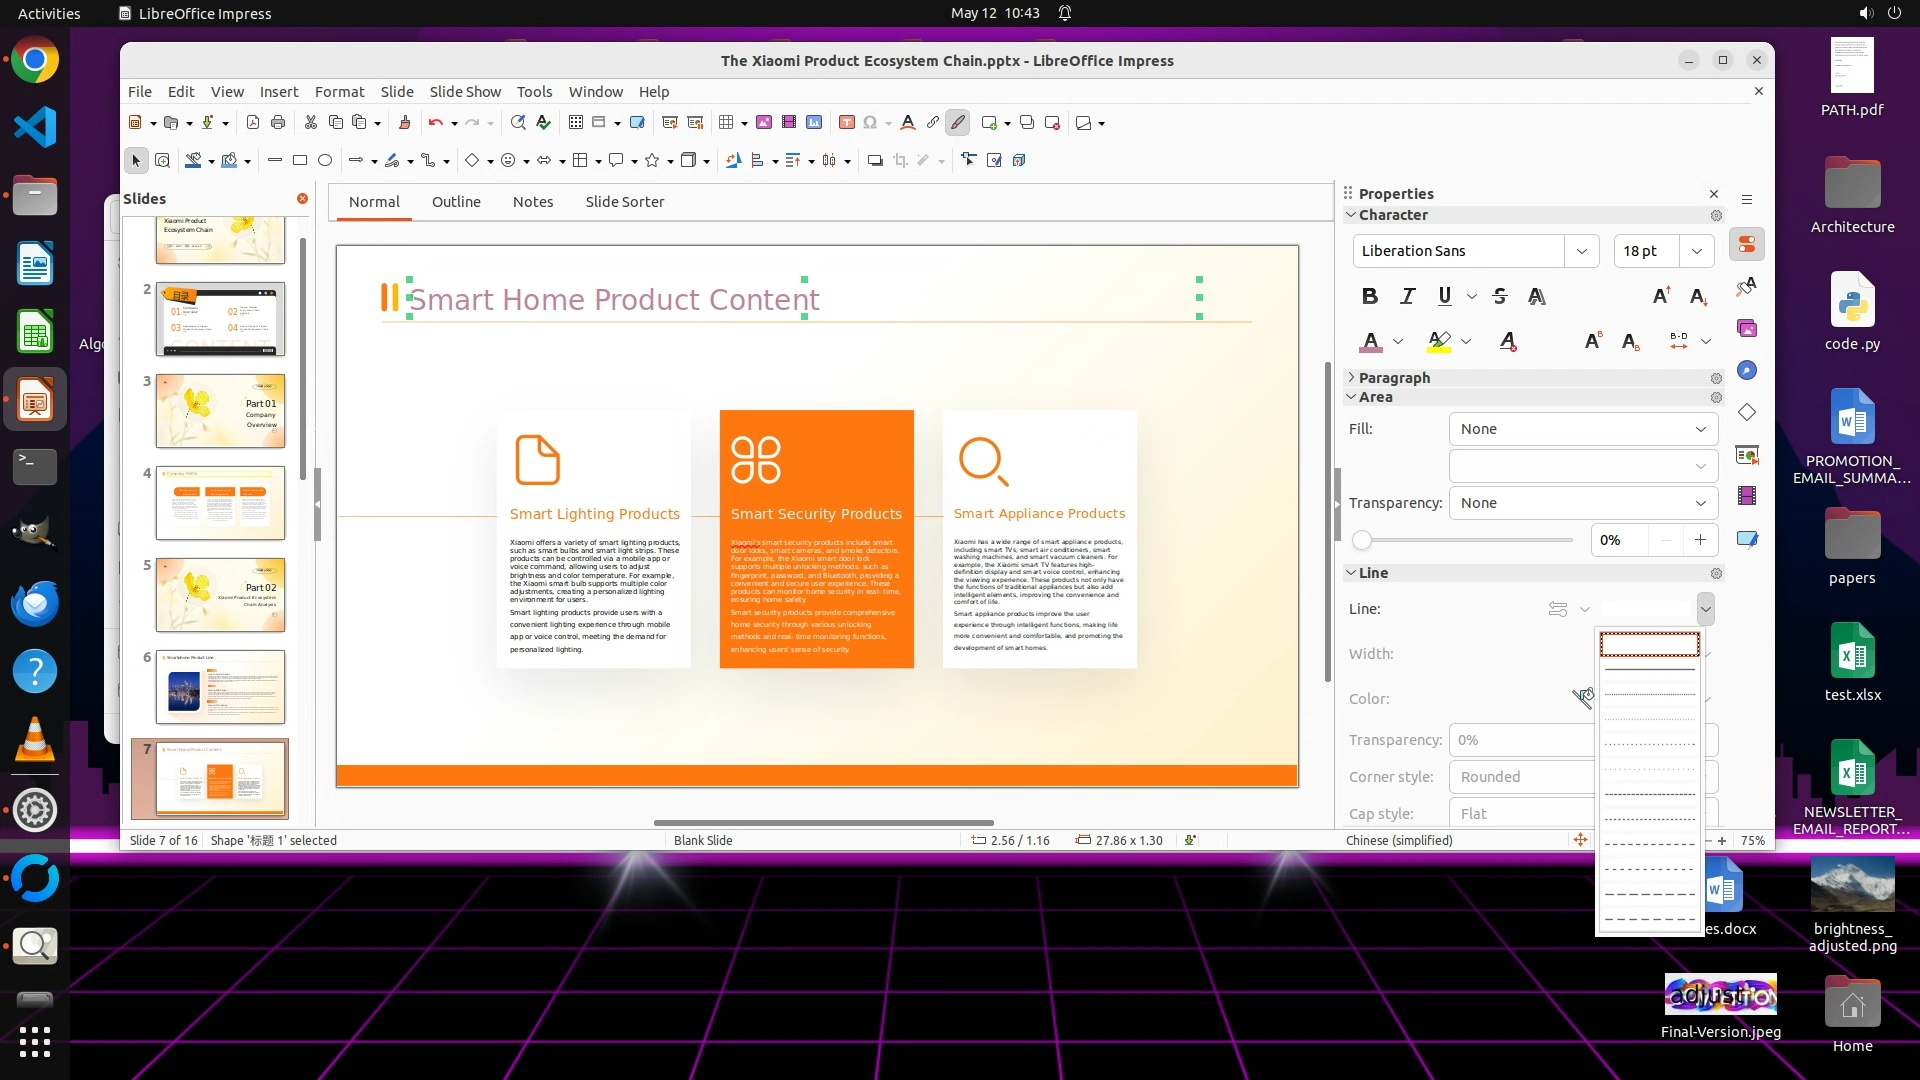Viewport: 1920px width, 1080px height.
Task: Switch to the Slide Sorter tab
Action: pyautogui.click(x=624, y=201)
